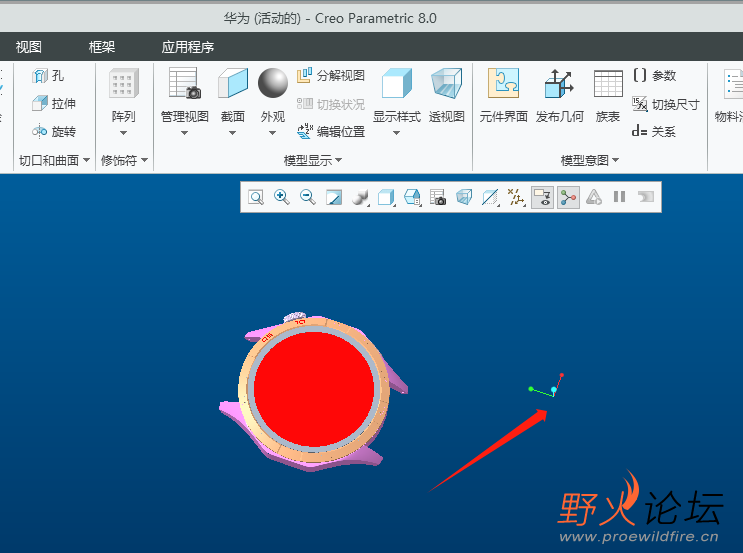Select the 孔 hole tool
The height and width of the screenshot is (553, 743).
[48, 76]
